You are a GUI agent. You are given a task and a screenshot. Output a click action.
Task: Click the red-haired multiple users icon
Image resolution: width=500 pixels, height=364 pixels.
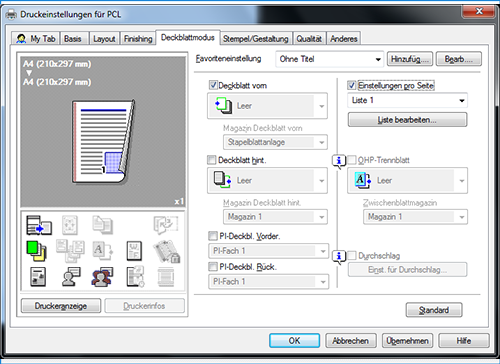[102, 277]
